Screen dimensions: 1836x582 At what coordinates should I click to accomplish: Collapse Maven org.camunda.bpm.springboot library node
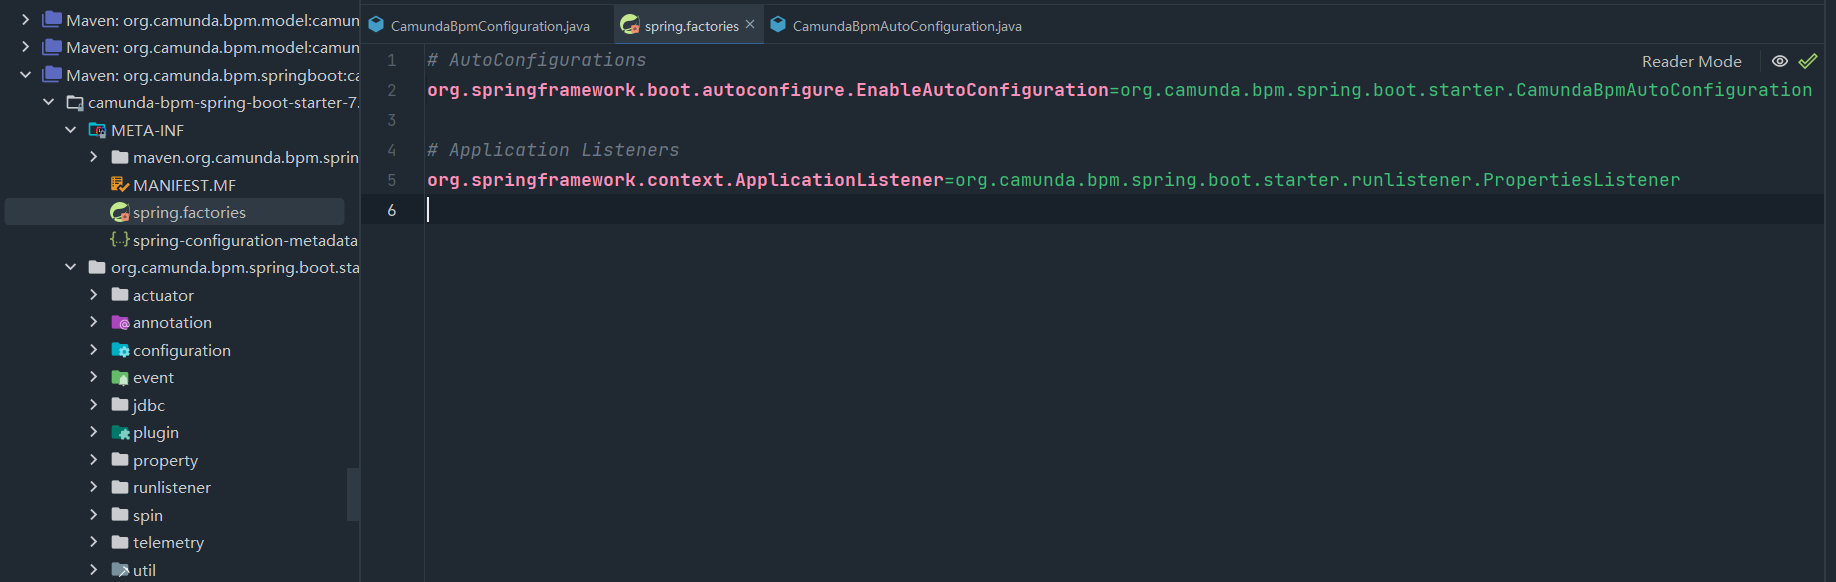(26, 74)
